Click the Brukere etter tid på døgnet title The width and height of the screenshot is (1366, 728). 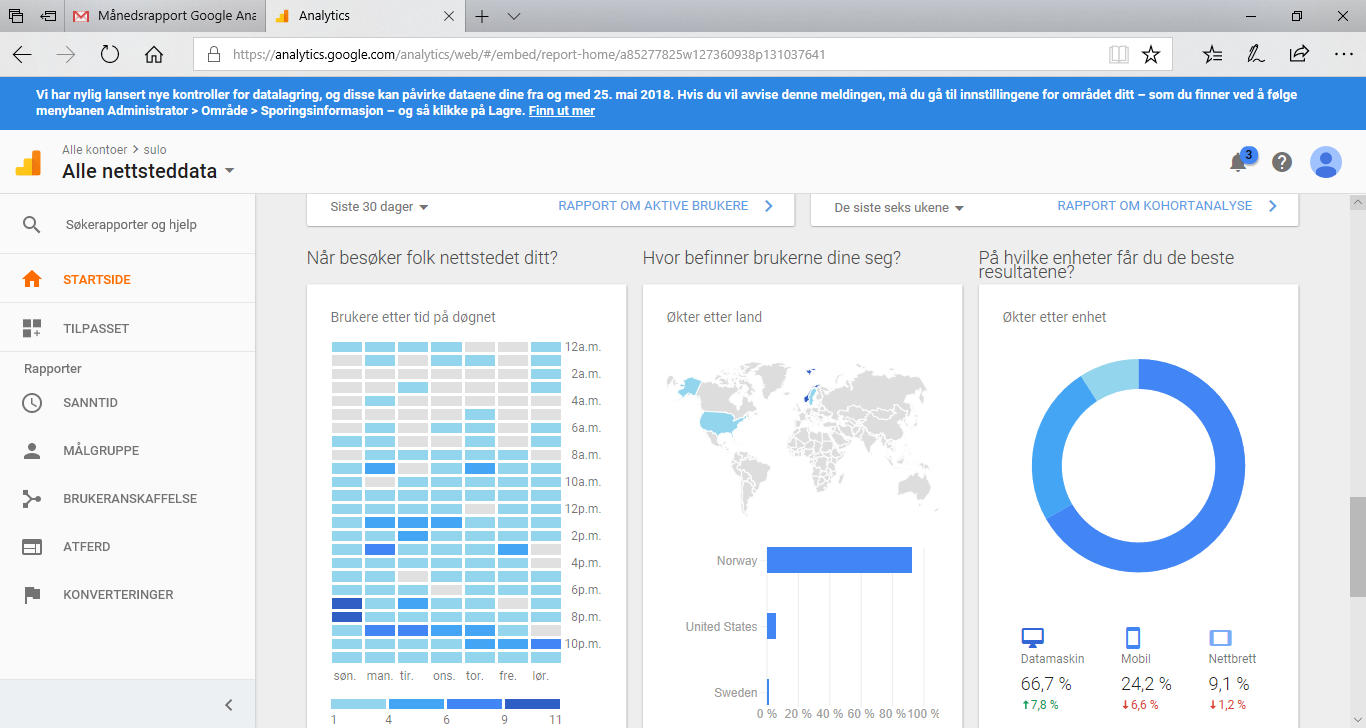click(413, 317)
